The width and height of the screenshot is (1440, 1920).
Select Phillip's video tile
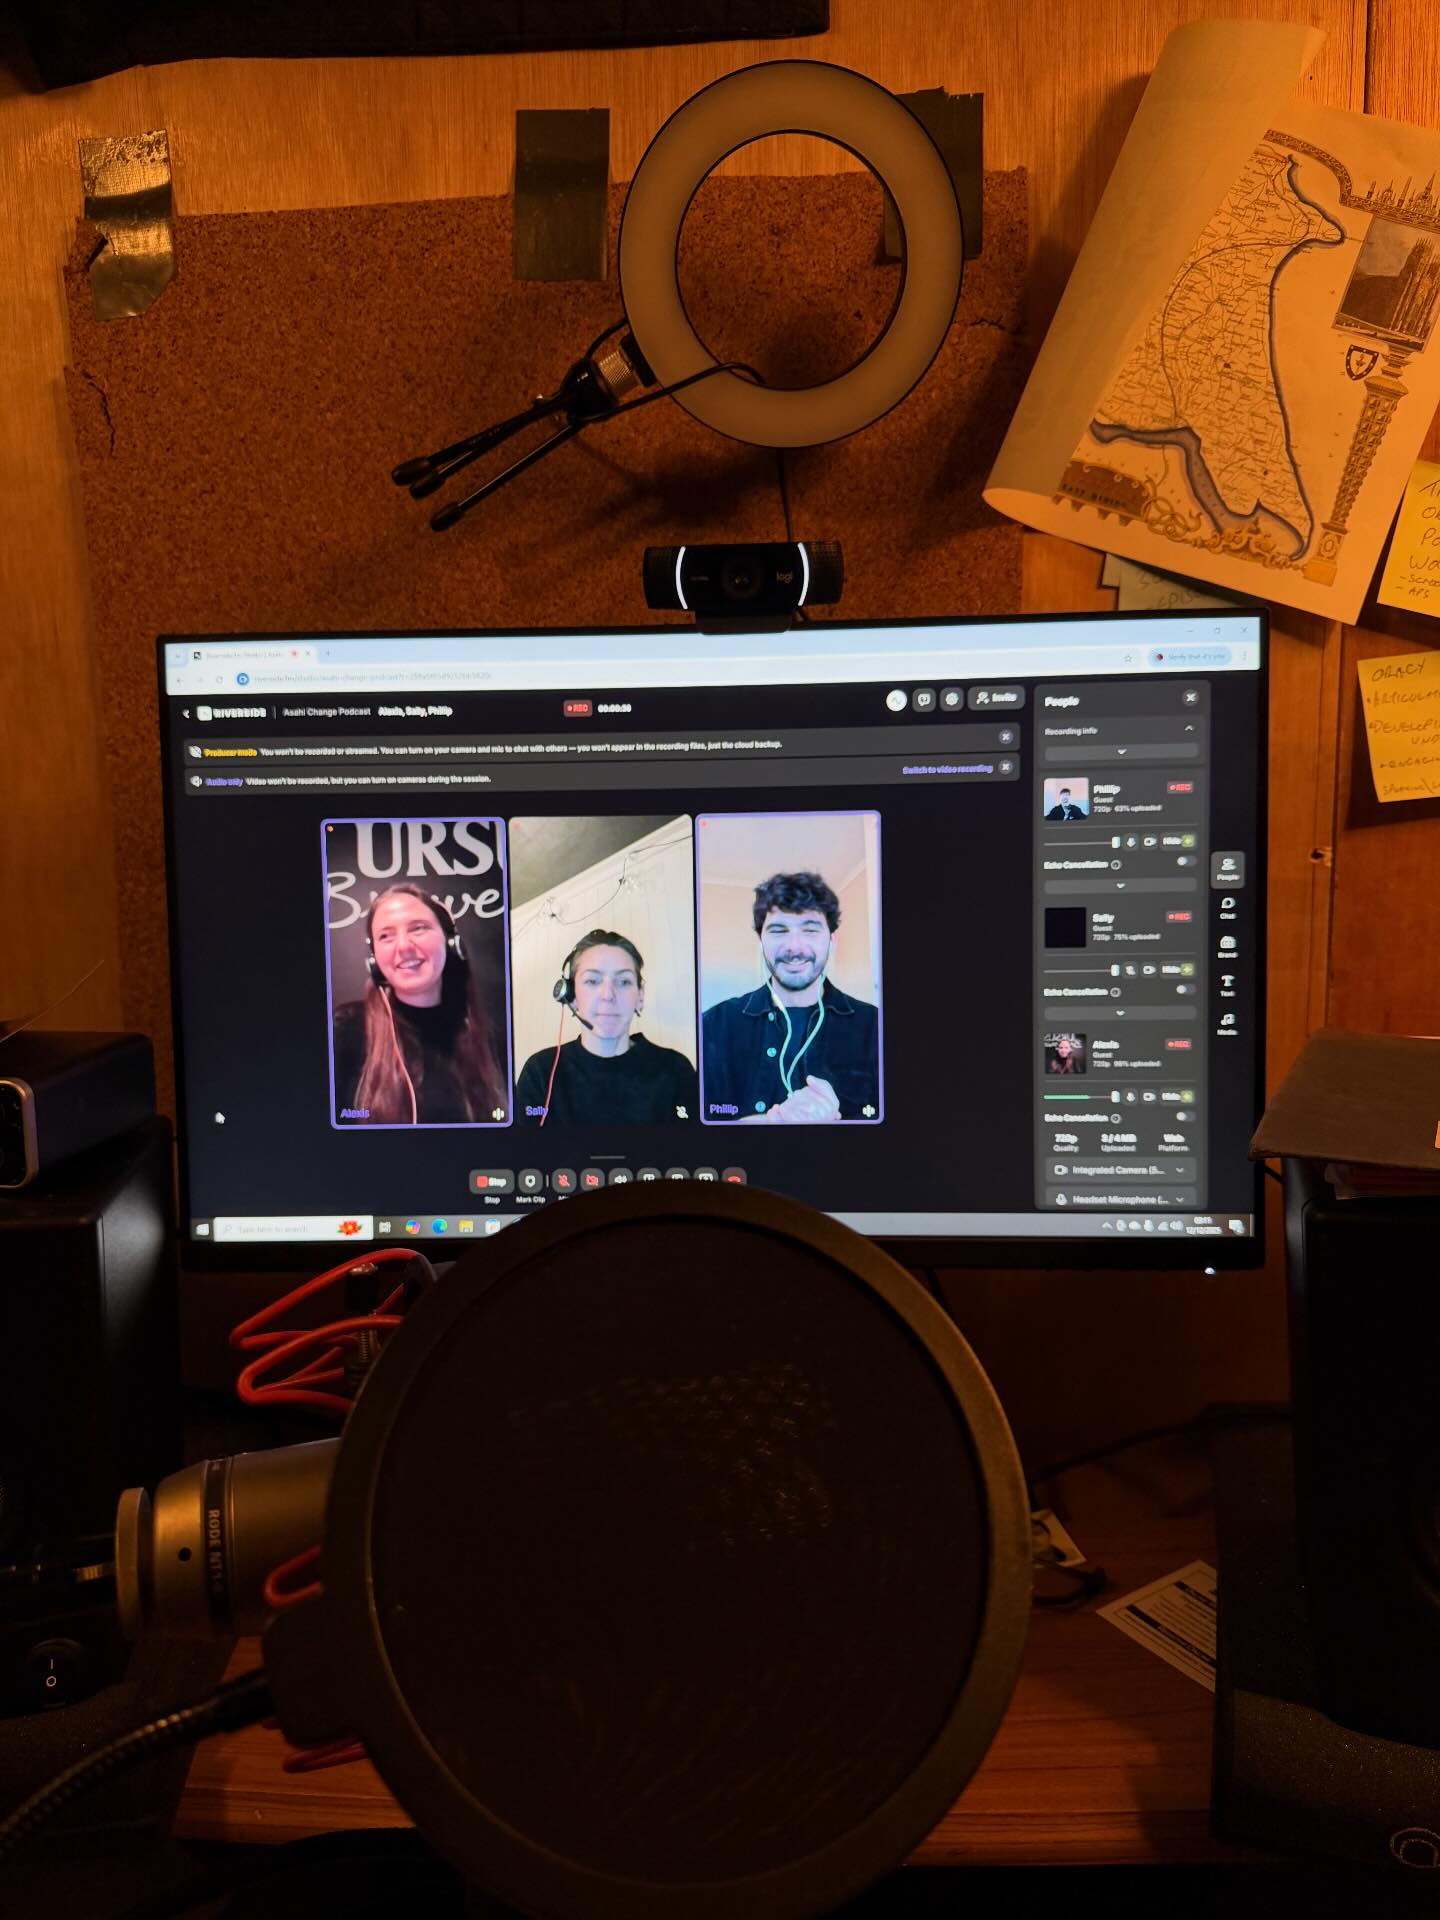[x=789, y=967]
